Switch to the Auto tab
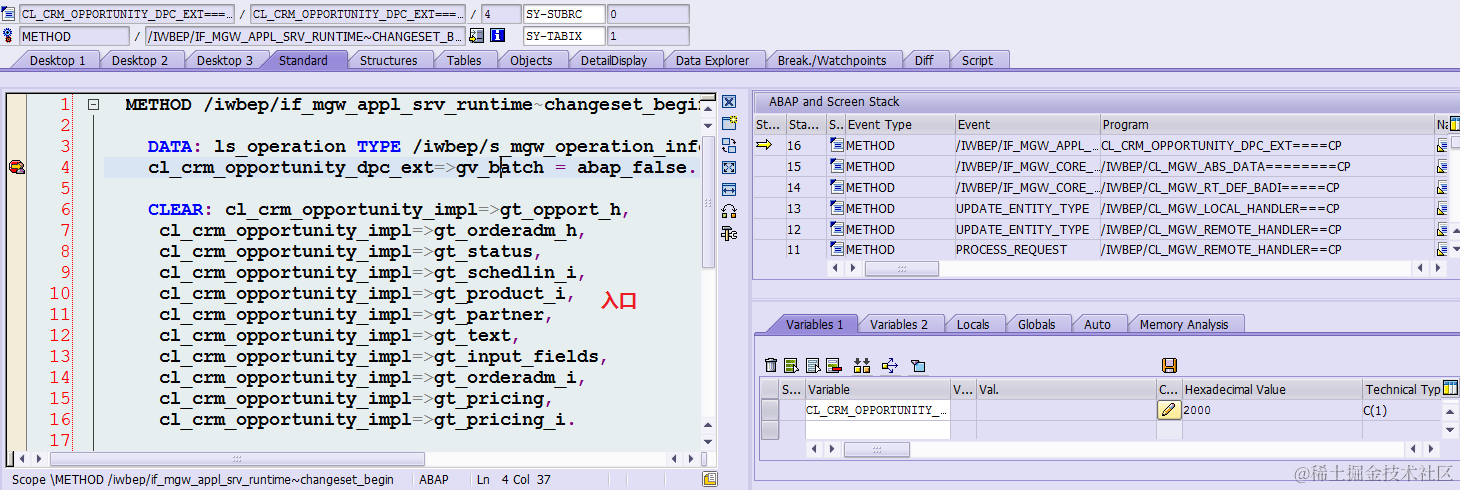The height and width of the screenshot is (490, 1460). pos(1097,324)
